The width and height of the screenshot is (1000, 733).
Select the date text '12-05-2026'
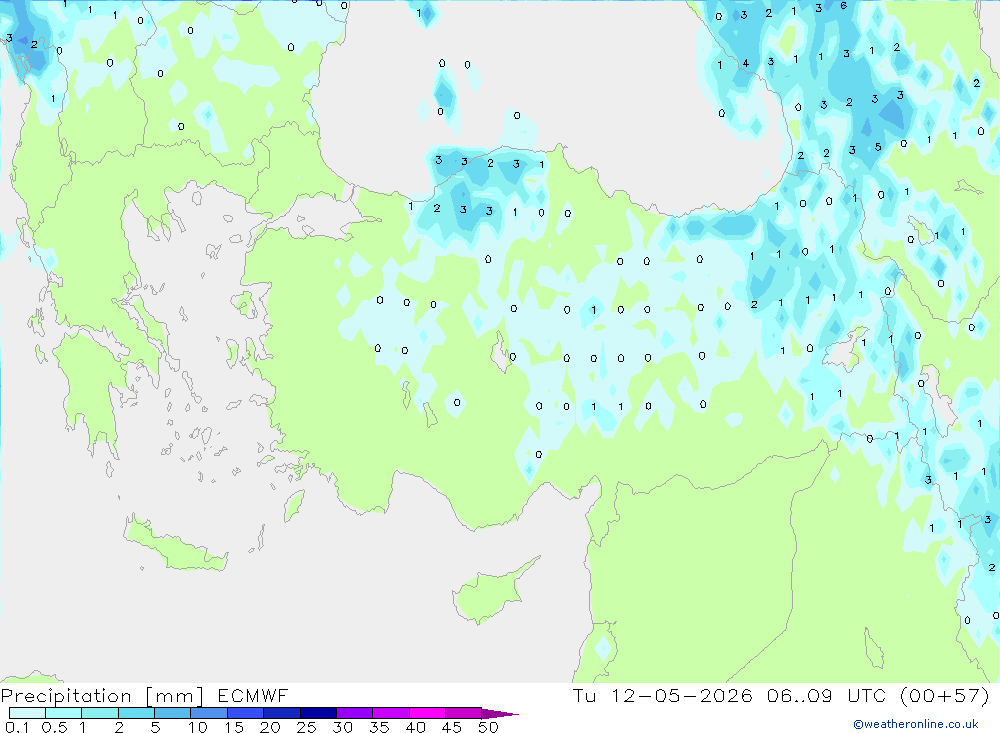point(682,695)
